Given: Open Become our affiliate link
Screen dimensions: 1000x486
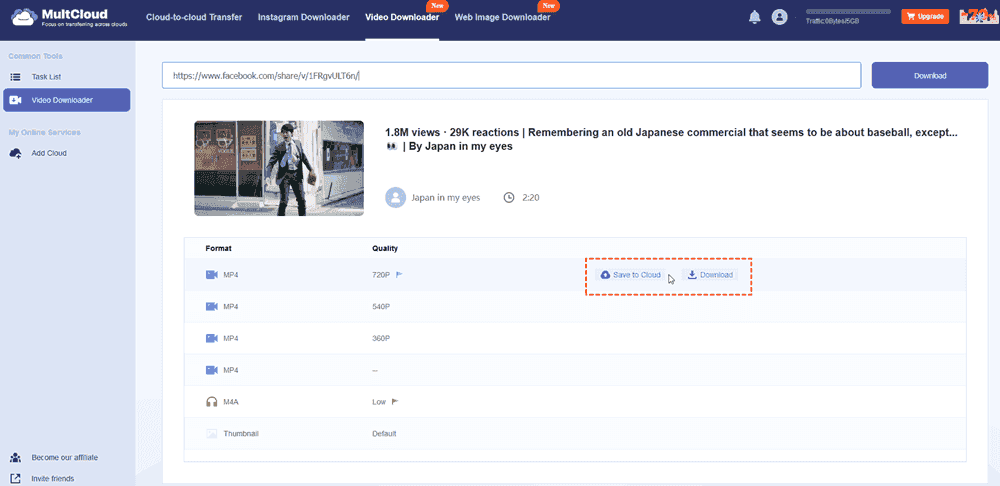Looking at the screenshot, I should (65, 458).
